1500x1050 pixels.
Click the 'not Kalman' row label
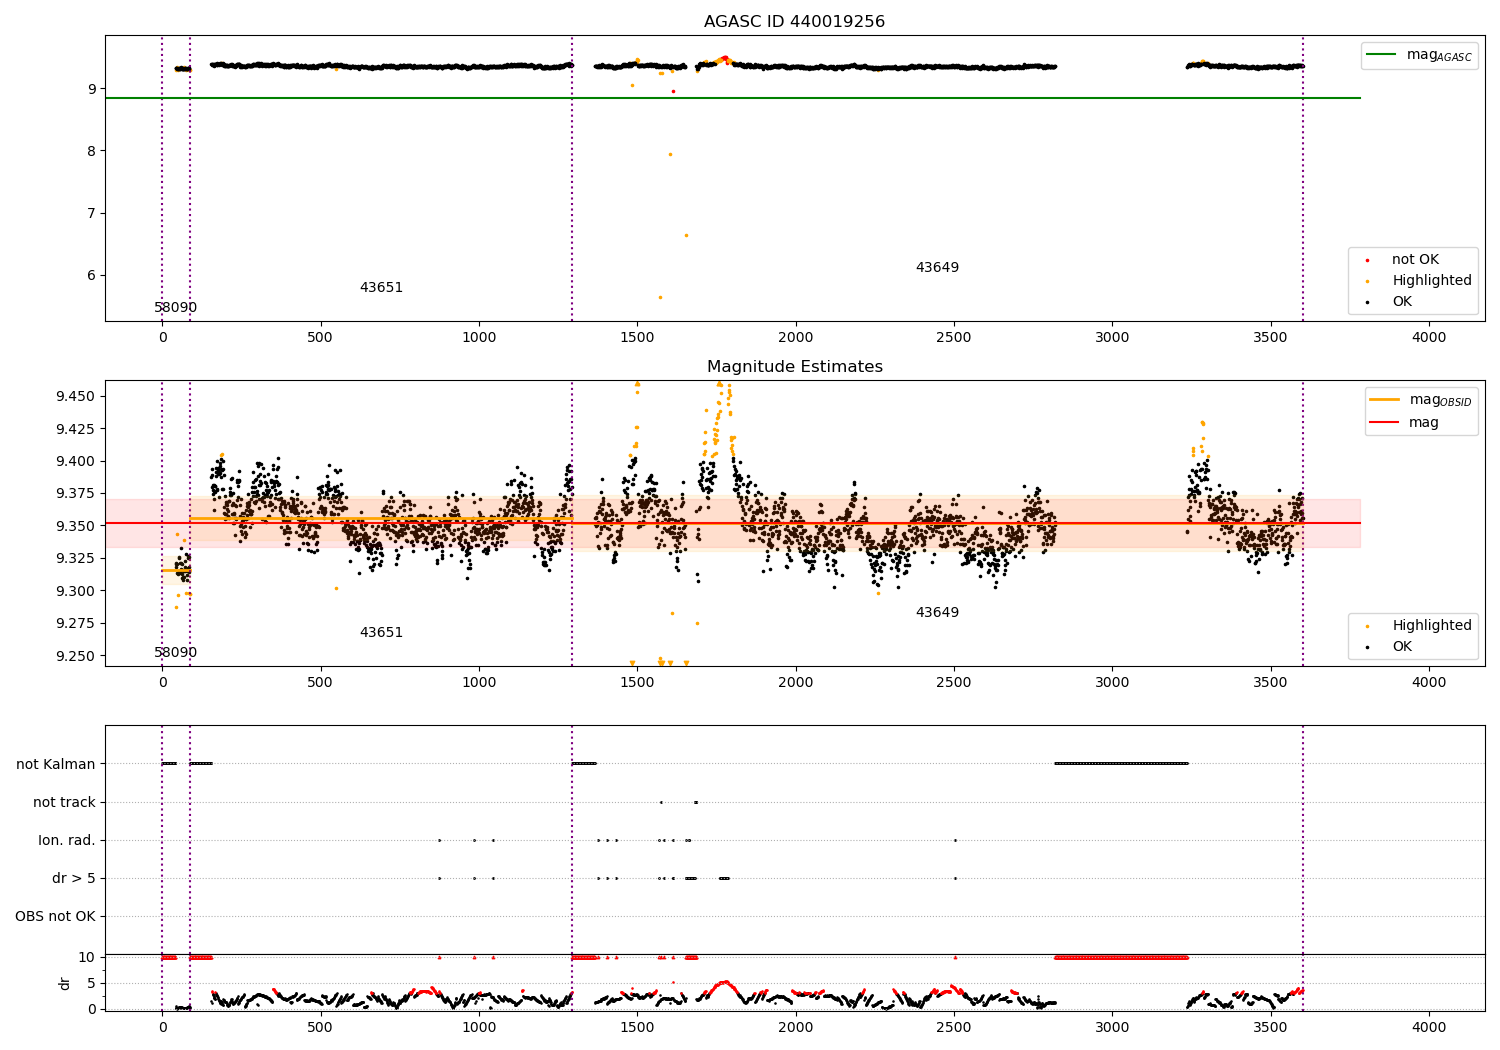[x=56, y=765]
